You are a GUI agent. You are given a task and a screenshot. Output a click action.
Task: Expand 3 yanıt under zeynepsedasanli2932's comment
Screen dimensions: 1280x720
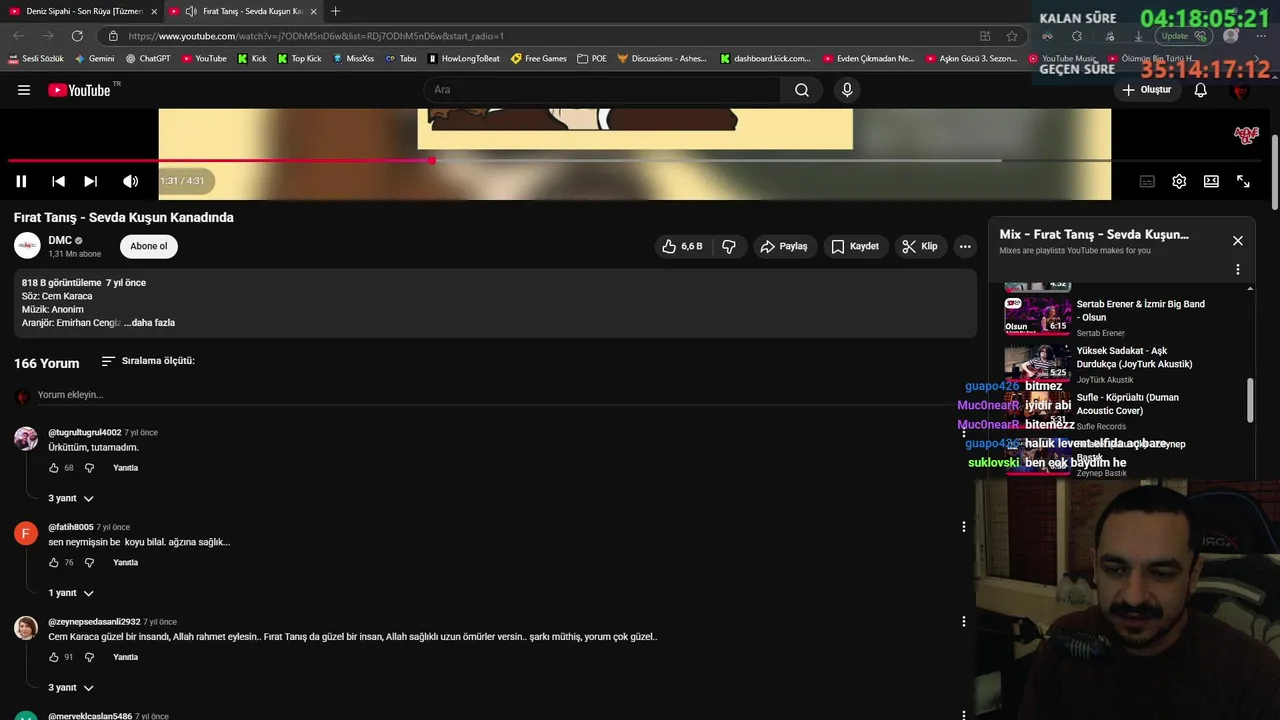pyautogui.click(x=71, y=688)
